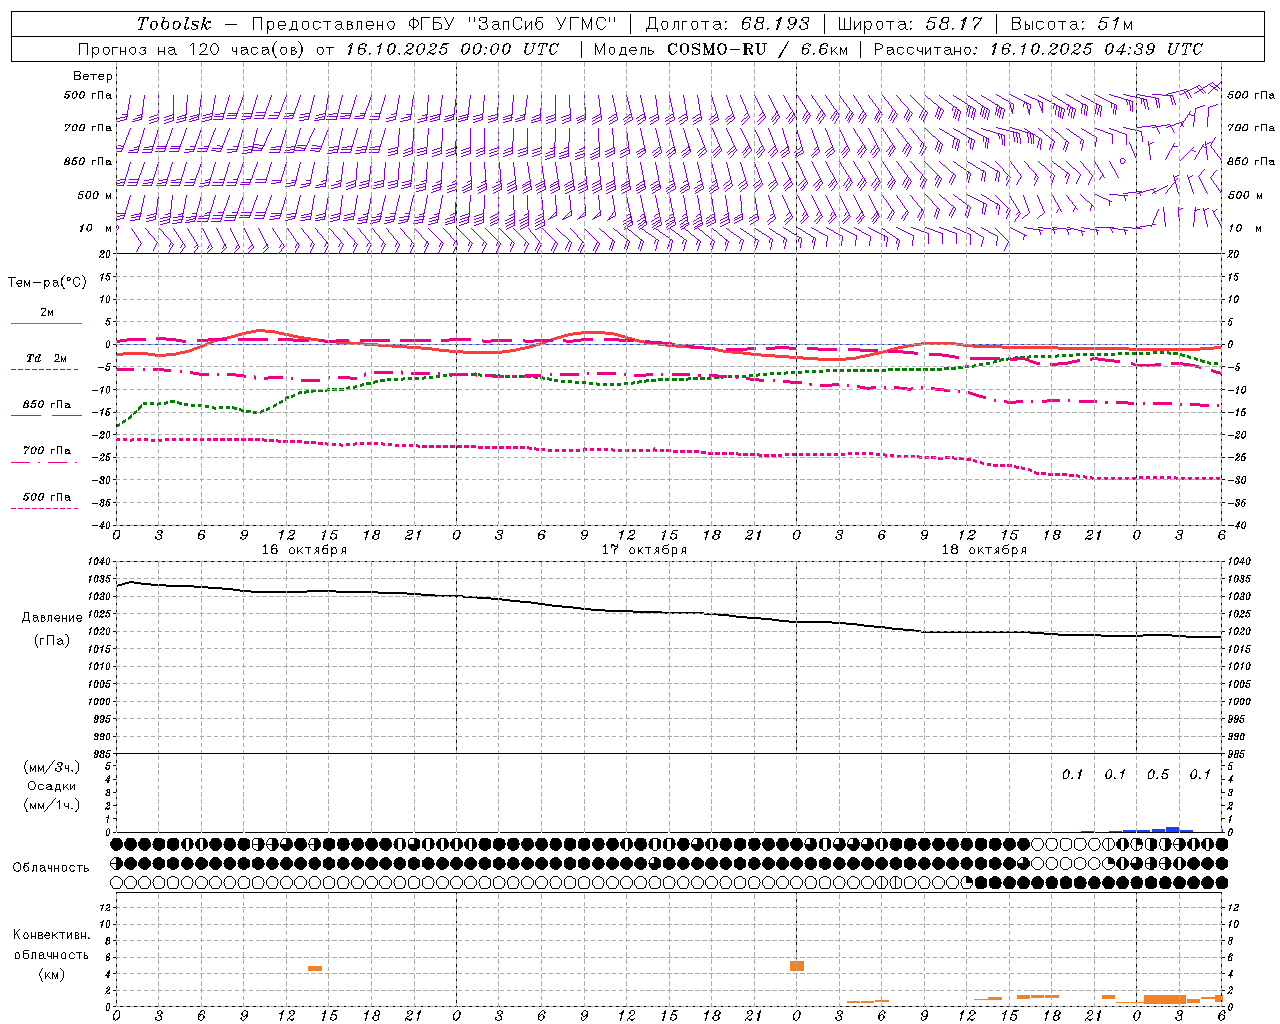Click '500 гПа' entry in temperature legend
The width and height of the screenshot is (1280, 1024).
tap(47, 497)
